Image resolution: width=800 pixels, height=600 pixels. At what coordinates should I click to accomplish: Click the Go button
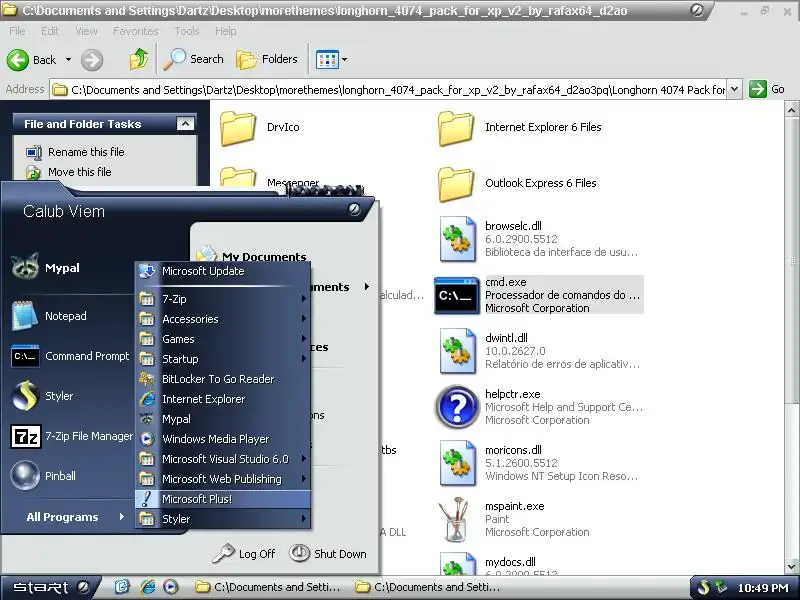(x=767, y=89)
